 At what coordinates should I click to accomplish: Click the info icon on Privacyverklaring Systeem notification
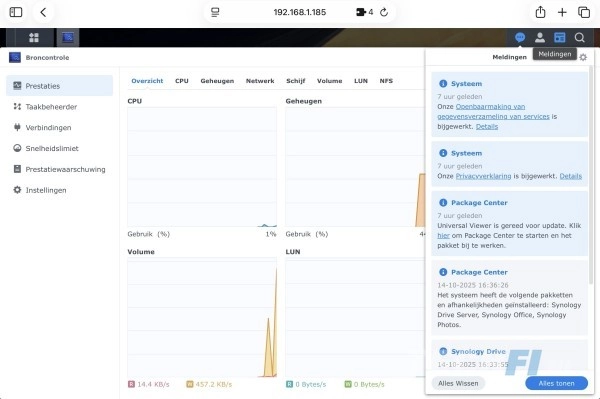[443, 153]
